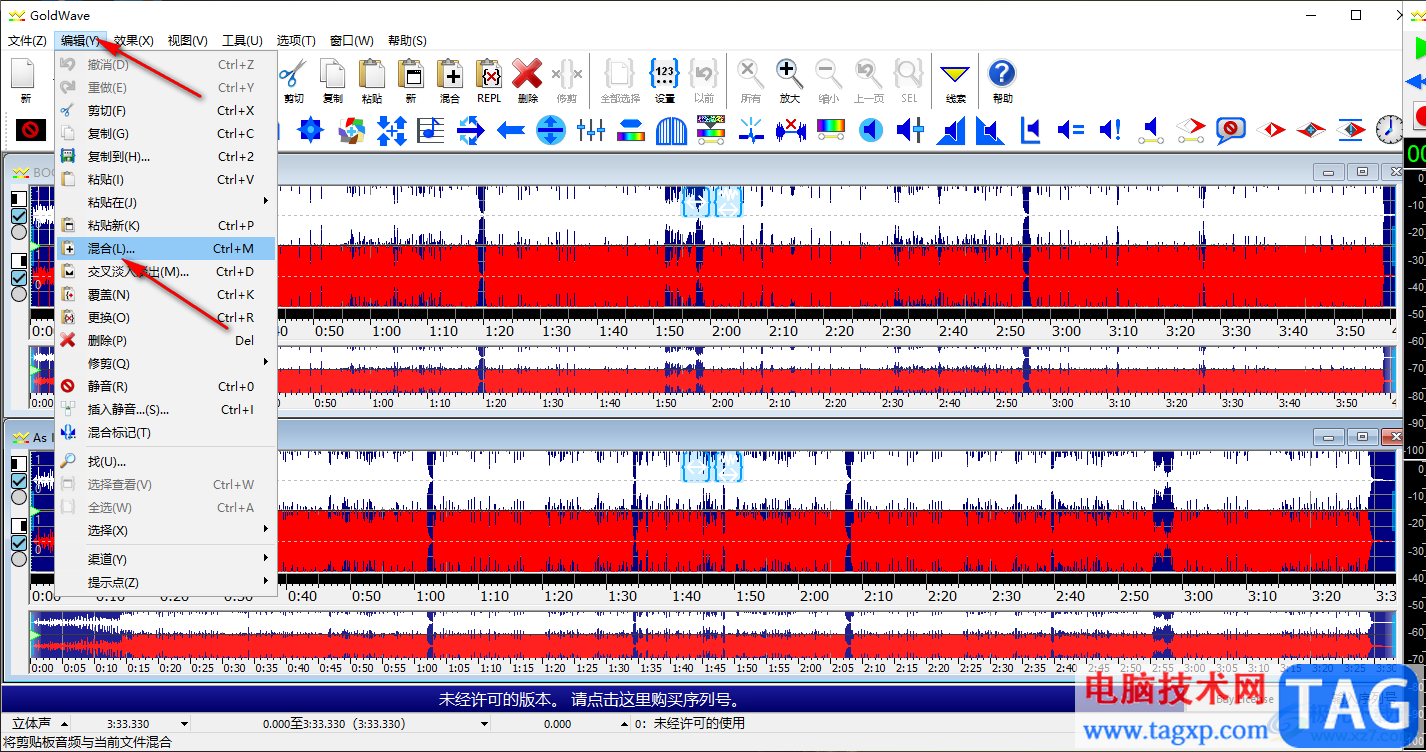Open the 帮助(S) help menu

tap(406, 41)
